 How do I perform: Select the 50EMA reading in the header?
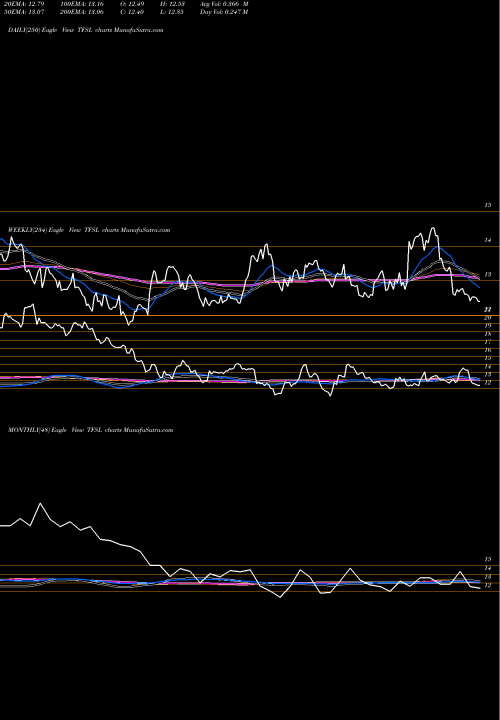coord(24,12)
